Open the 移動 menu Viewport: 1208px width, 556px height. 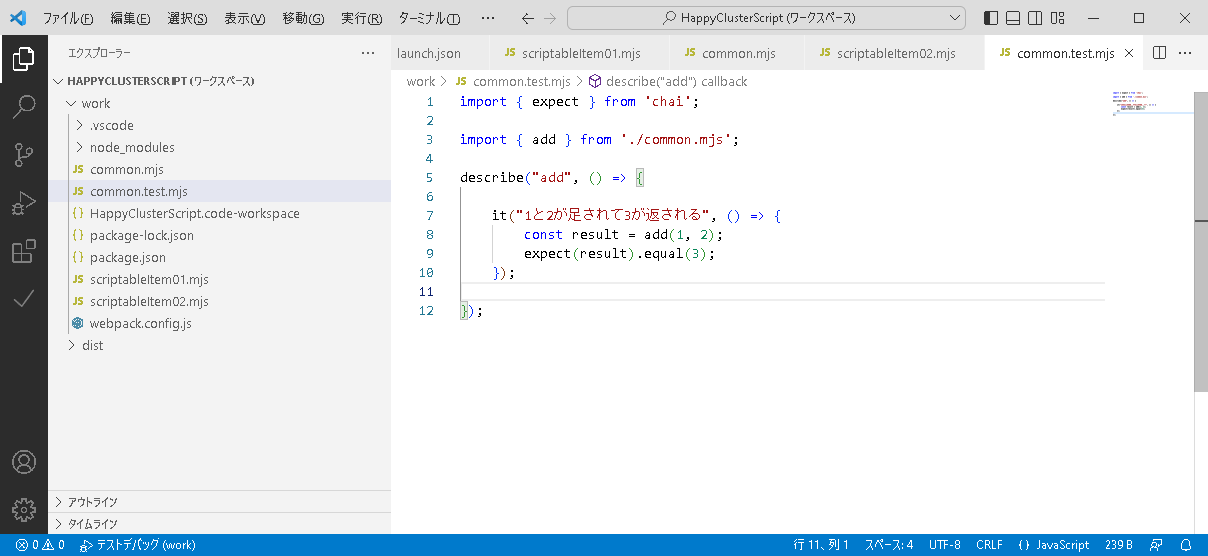(303, 18)
